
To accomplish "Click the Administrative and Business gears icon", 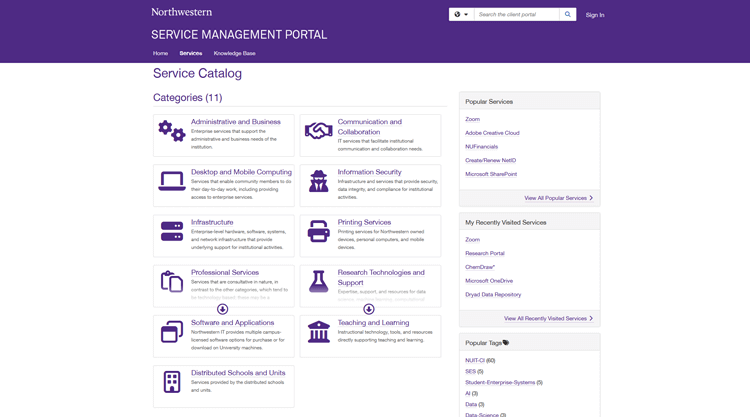I will pyautogui.click(x=172, y=131).
